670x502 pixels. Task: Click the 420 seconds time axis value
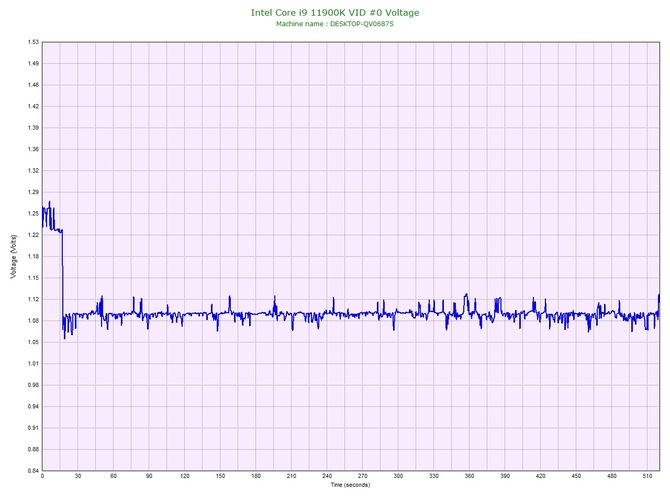click(541, 476)
